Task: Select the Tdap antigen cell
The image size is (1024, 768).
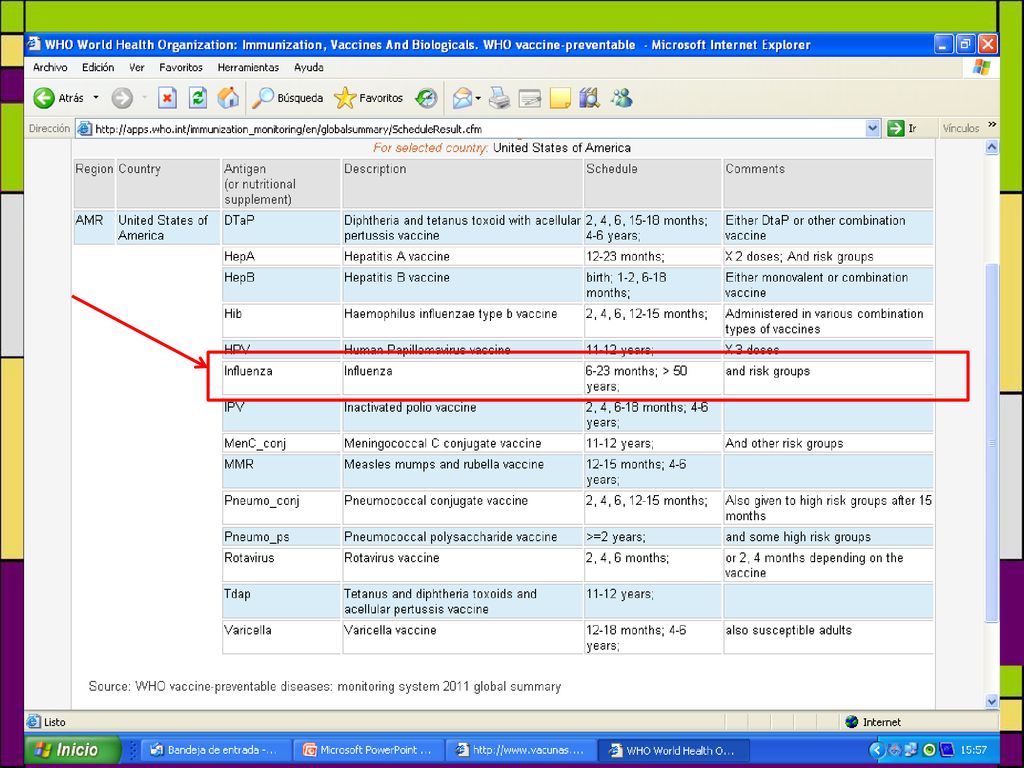Action: (x=281, y=601)
